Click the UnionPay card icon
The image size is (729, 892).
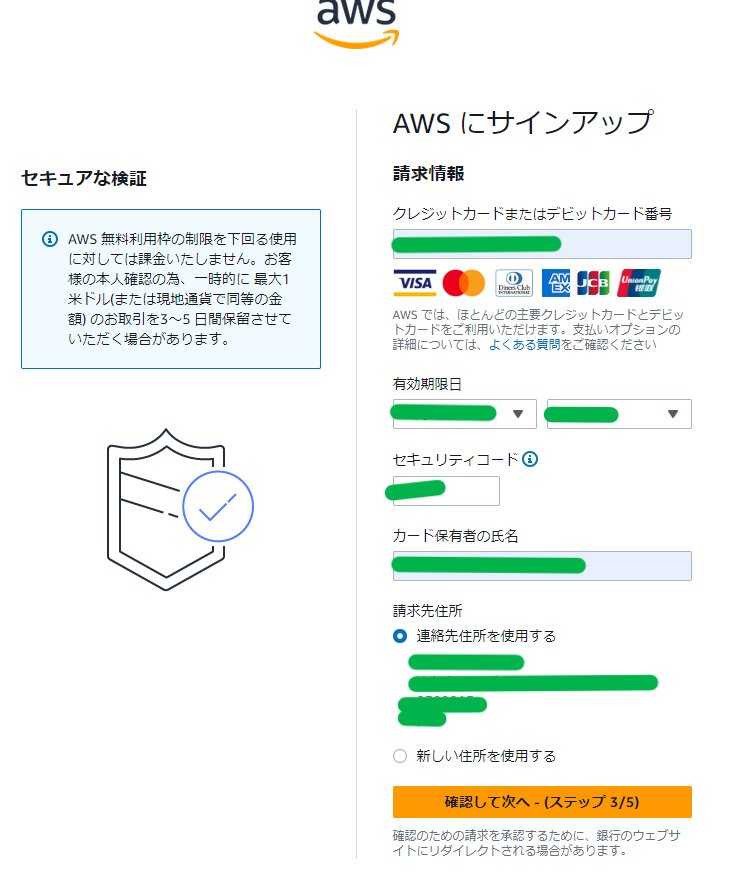click(x=639, y=283)
